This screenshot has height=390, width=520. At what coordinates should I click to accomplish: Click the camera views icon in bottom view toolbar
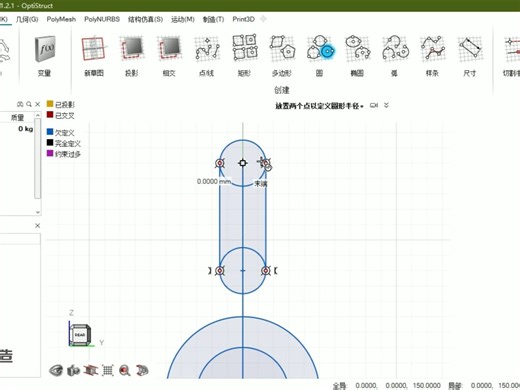point(73,370)
